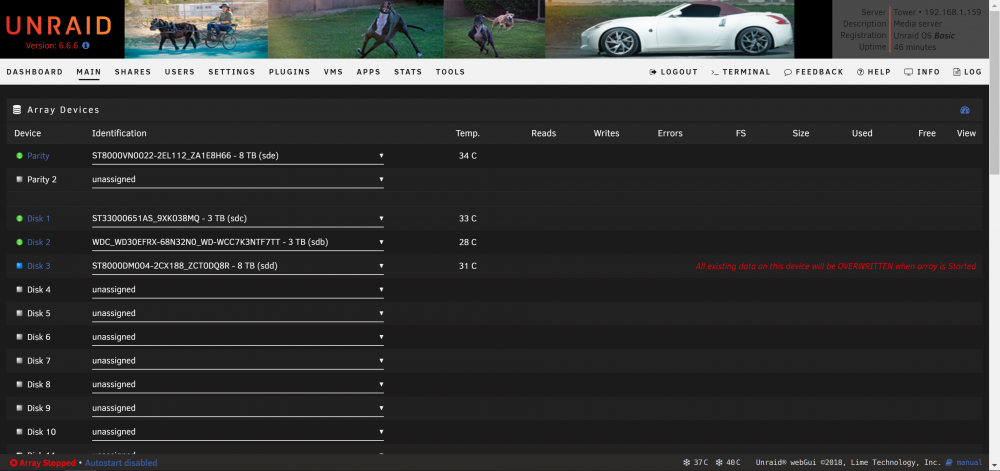Open the Disk 3 device dropdown
The image size is (1000, 471).
pos(238,266)
